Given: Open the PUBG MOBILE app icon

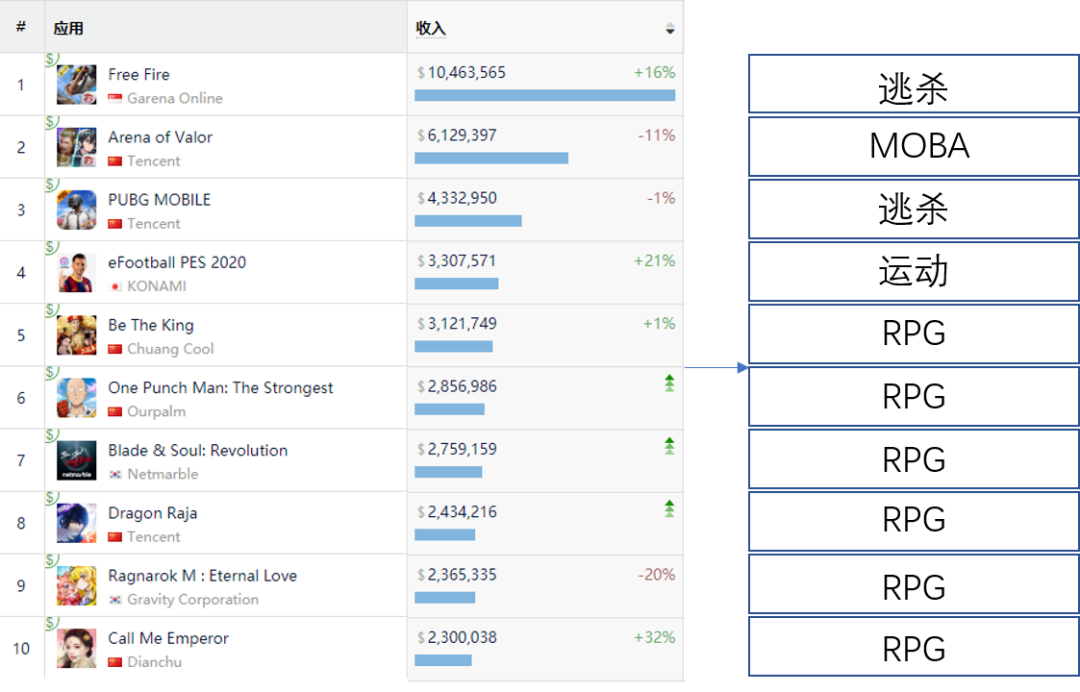Looking at the screenshot, I should [76, 210].
